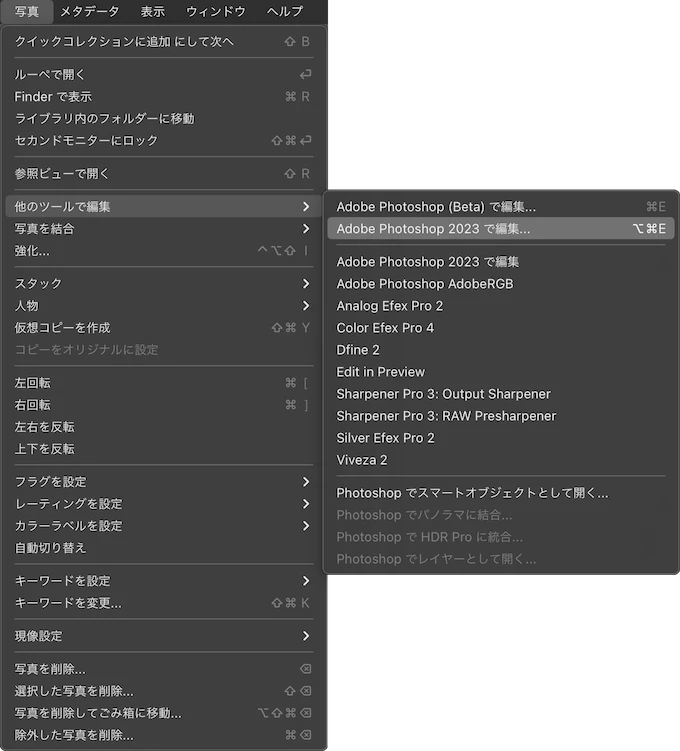The width and height of the screenshot is (680, 751).
Task: Toggle 自動切り替え
Action: click(164, 548)
